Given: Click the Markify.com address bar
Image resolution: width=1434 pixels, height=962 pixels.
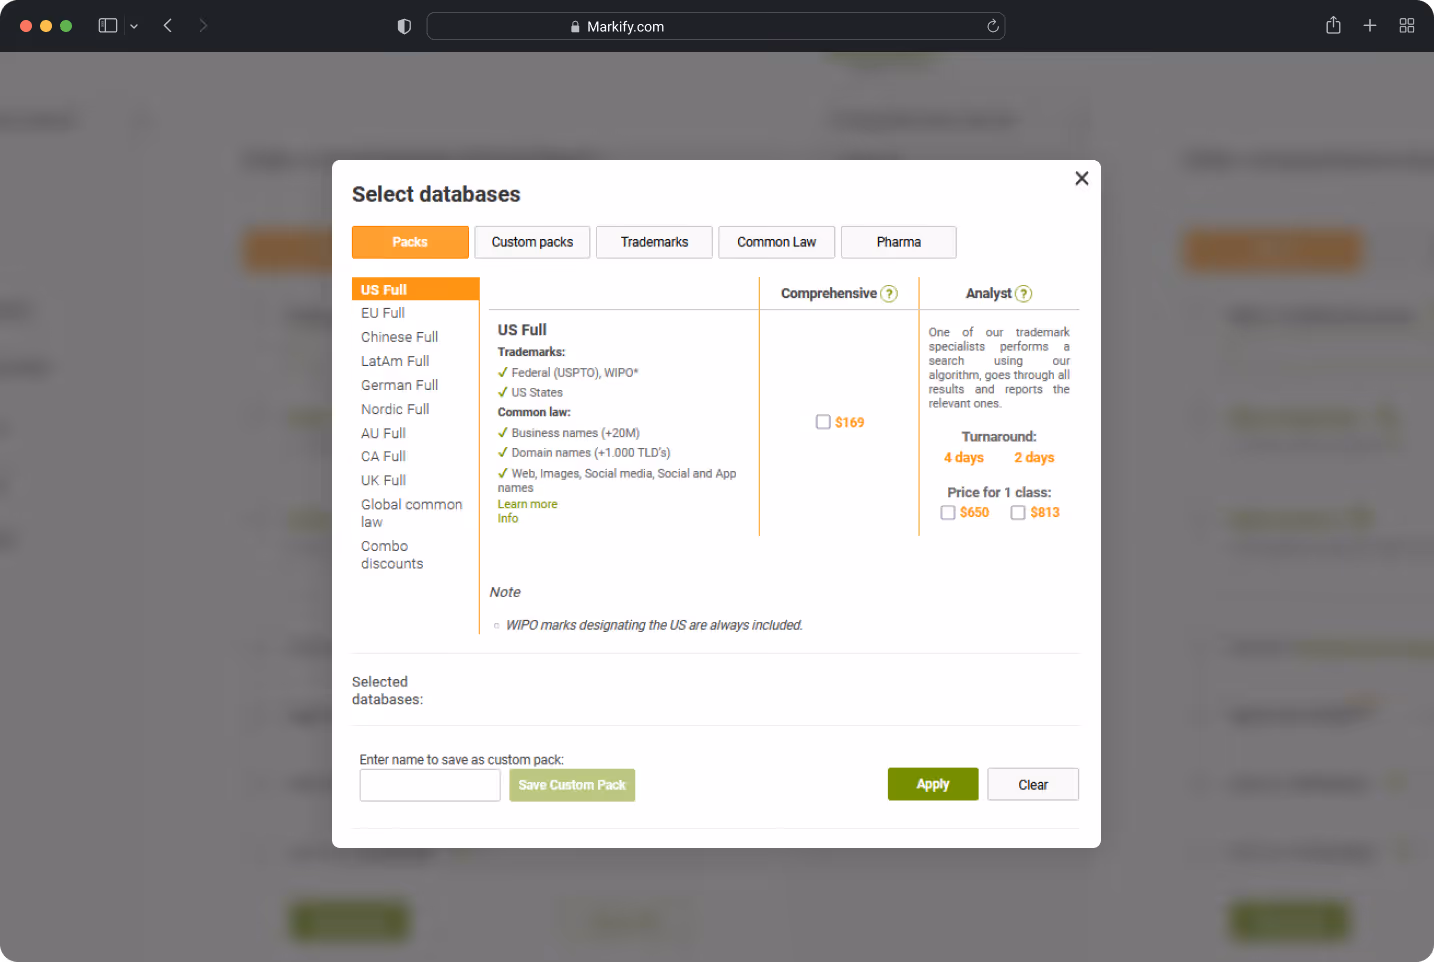Looking at the screenshot, I should tap(716, 26).
